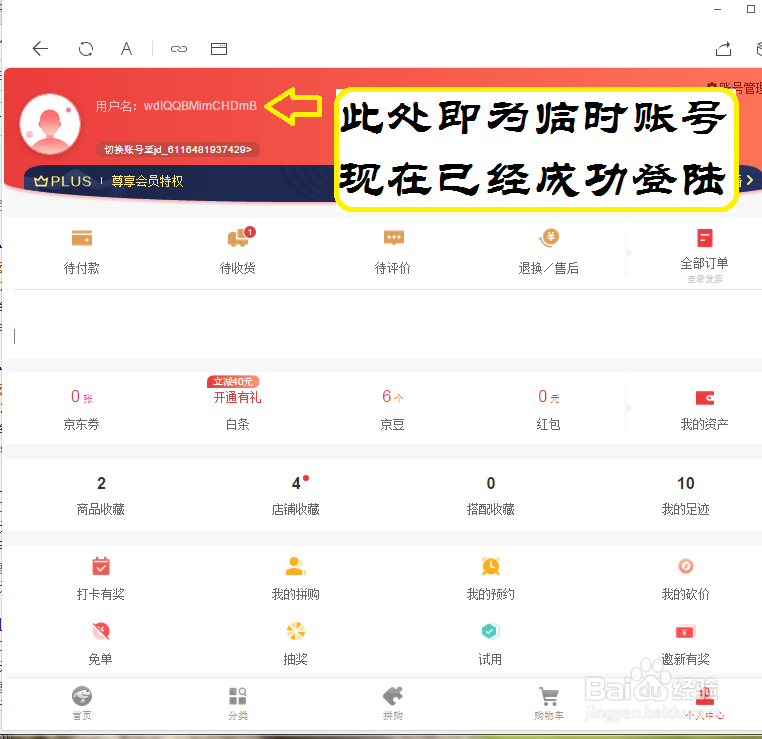Open the card window icon in toolbar
The image size is (762, 739).
219,49
